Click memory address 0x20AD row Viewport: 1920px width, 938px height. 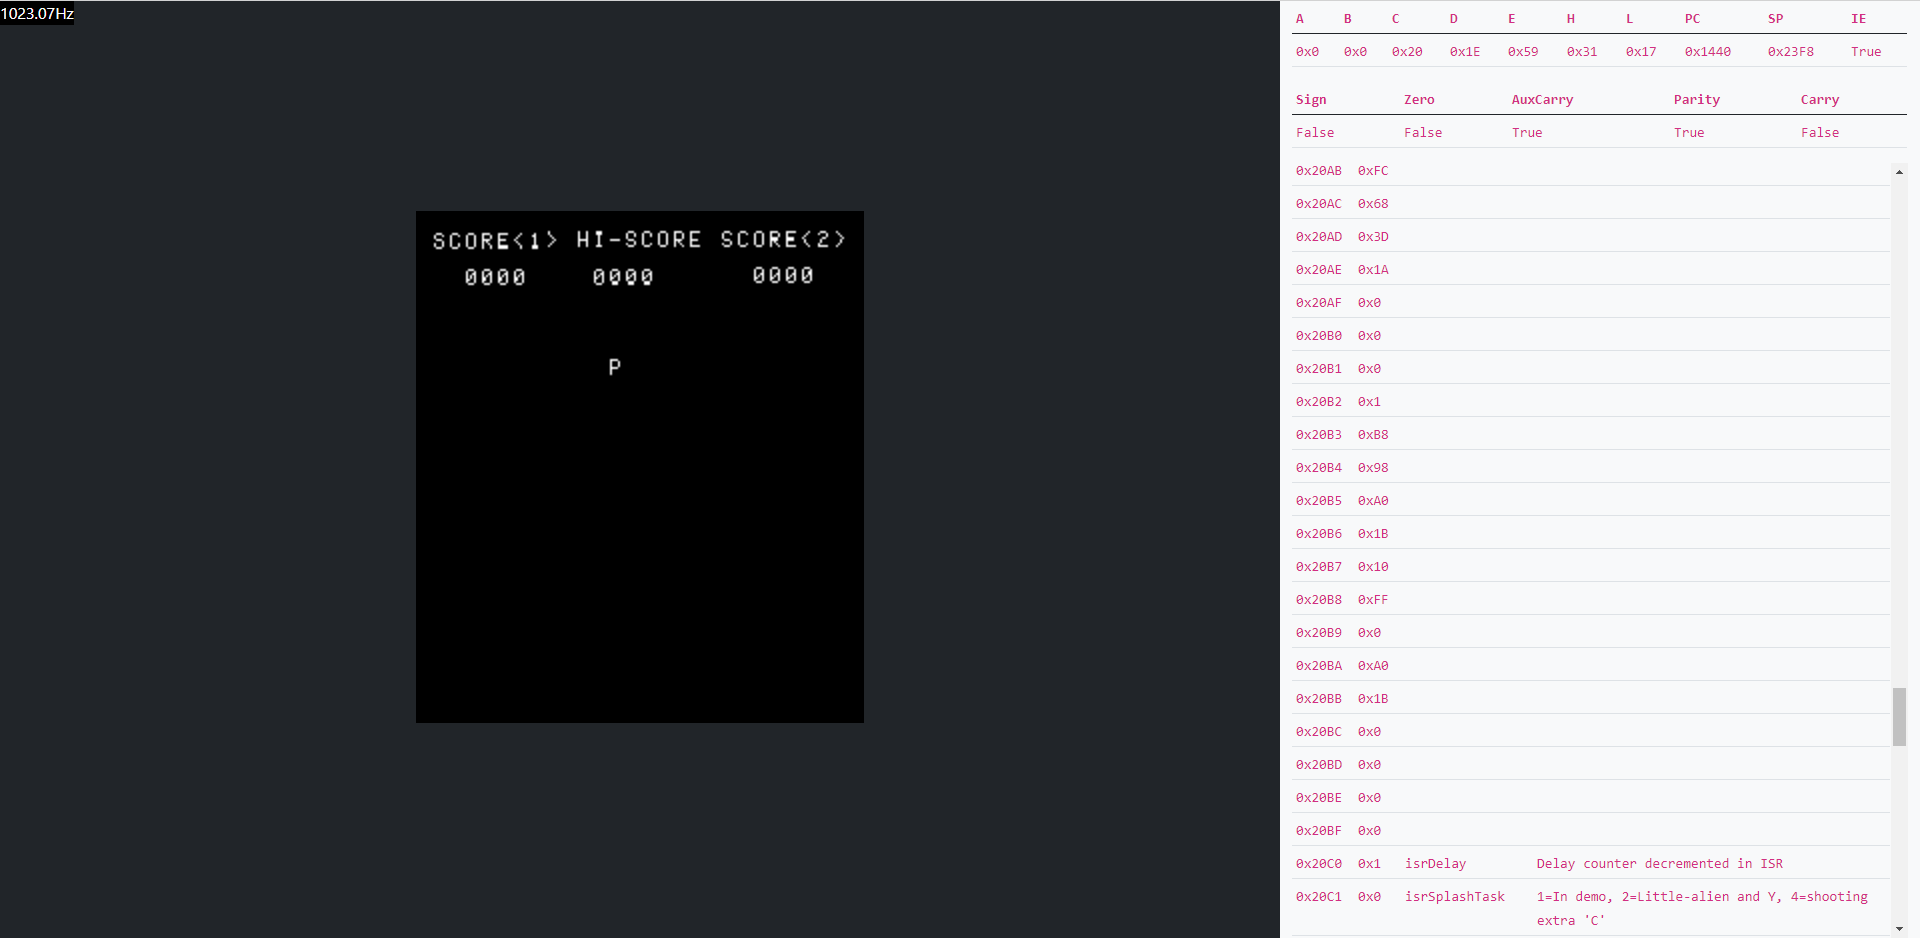tap(1591, 237)
